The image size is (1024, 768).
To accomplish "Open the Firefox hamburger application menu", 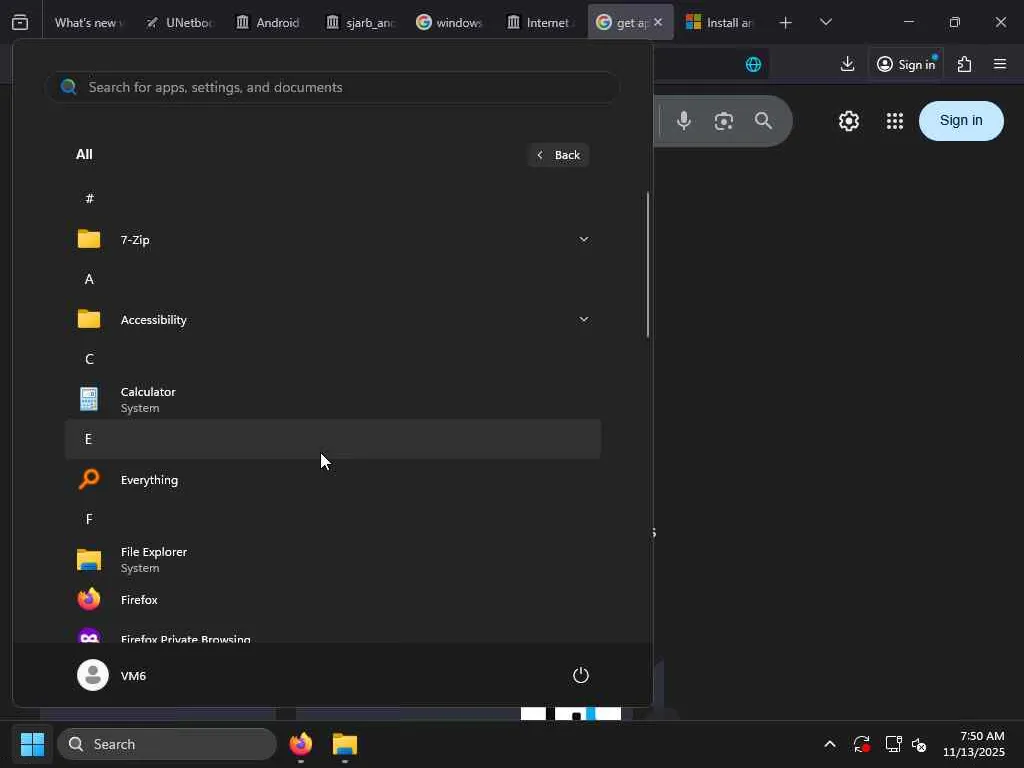I will click(x=999, y=64).
